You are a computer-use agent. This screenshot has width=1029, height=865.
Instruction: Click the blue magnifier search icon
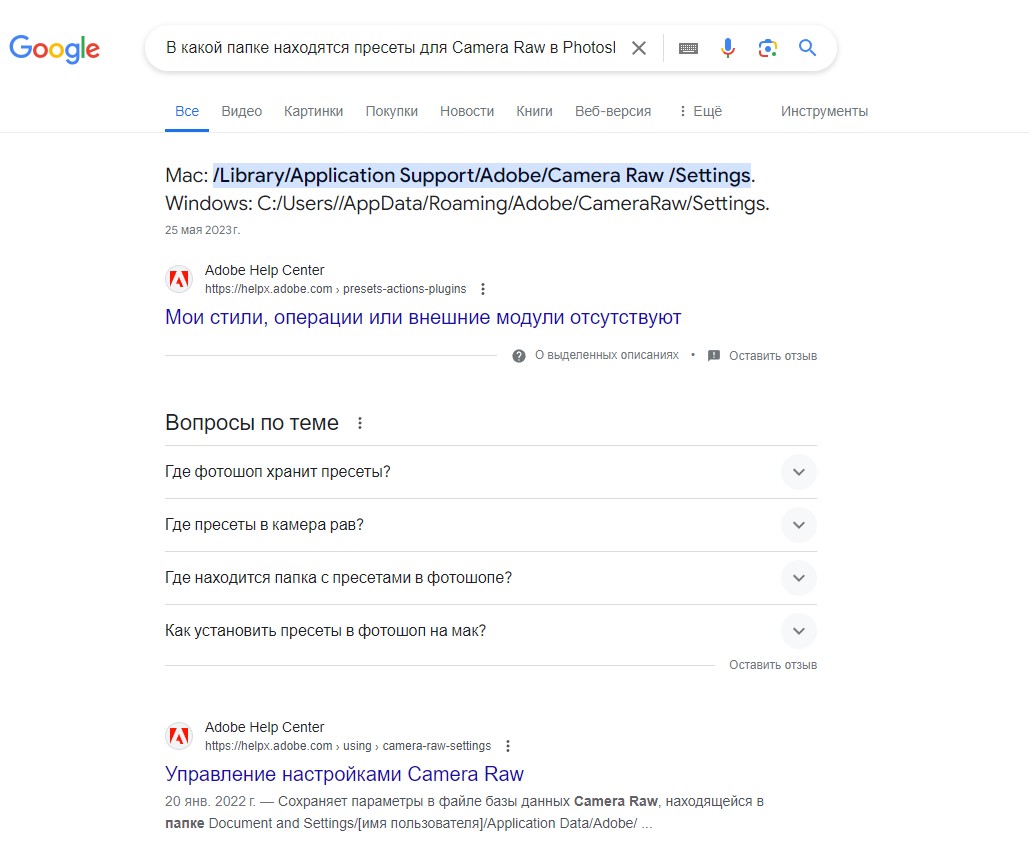[x=807, y=48]
